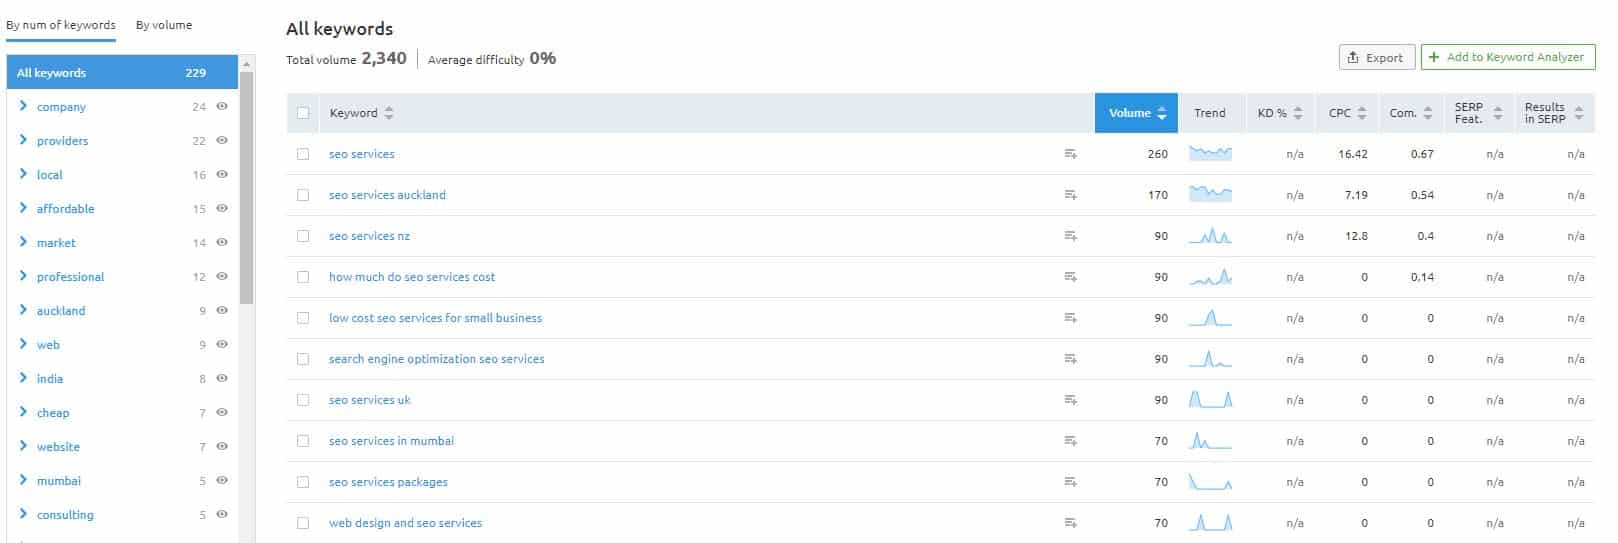Select 'By num of keywords' tab

pyautogui.click(x=61, y=25)
